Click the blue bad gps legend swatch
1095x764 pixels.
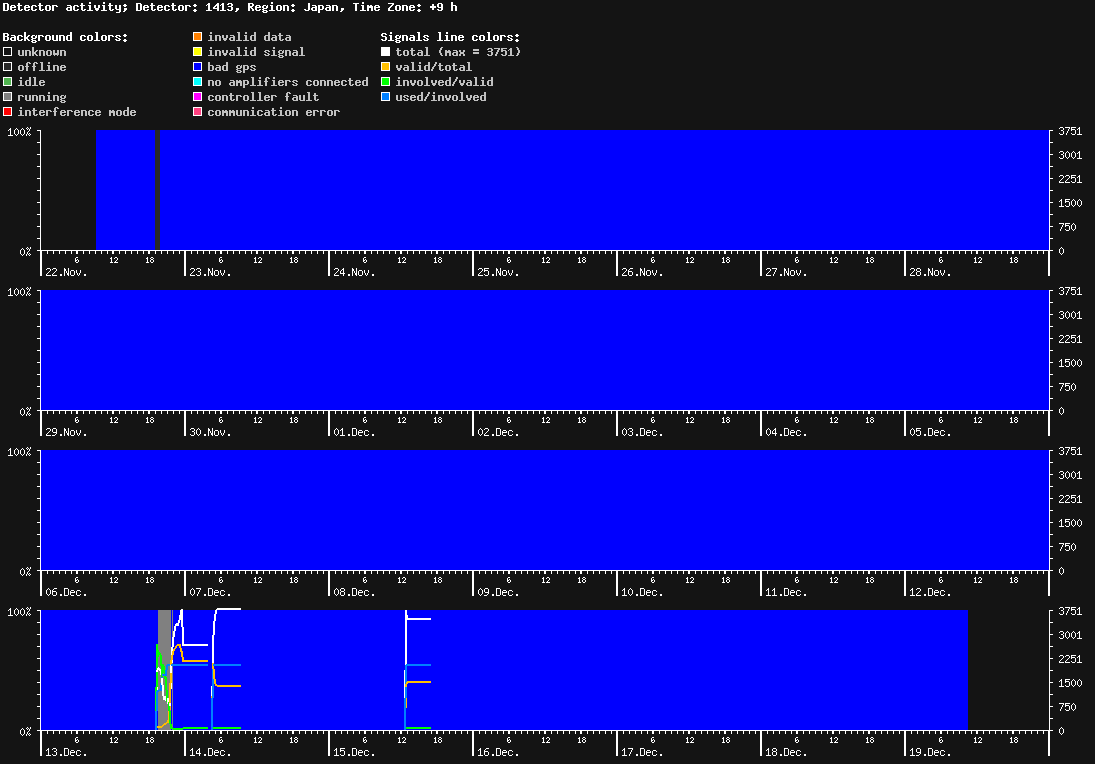[x=198, y=67]
